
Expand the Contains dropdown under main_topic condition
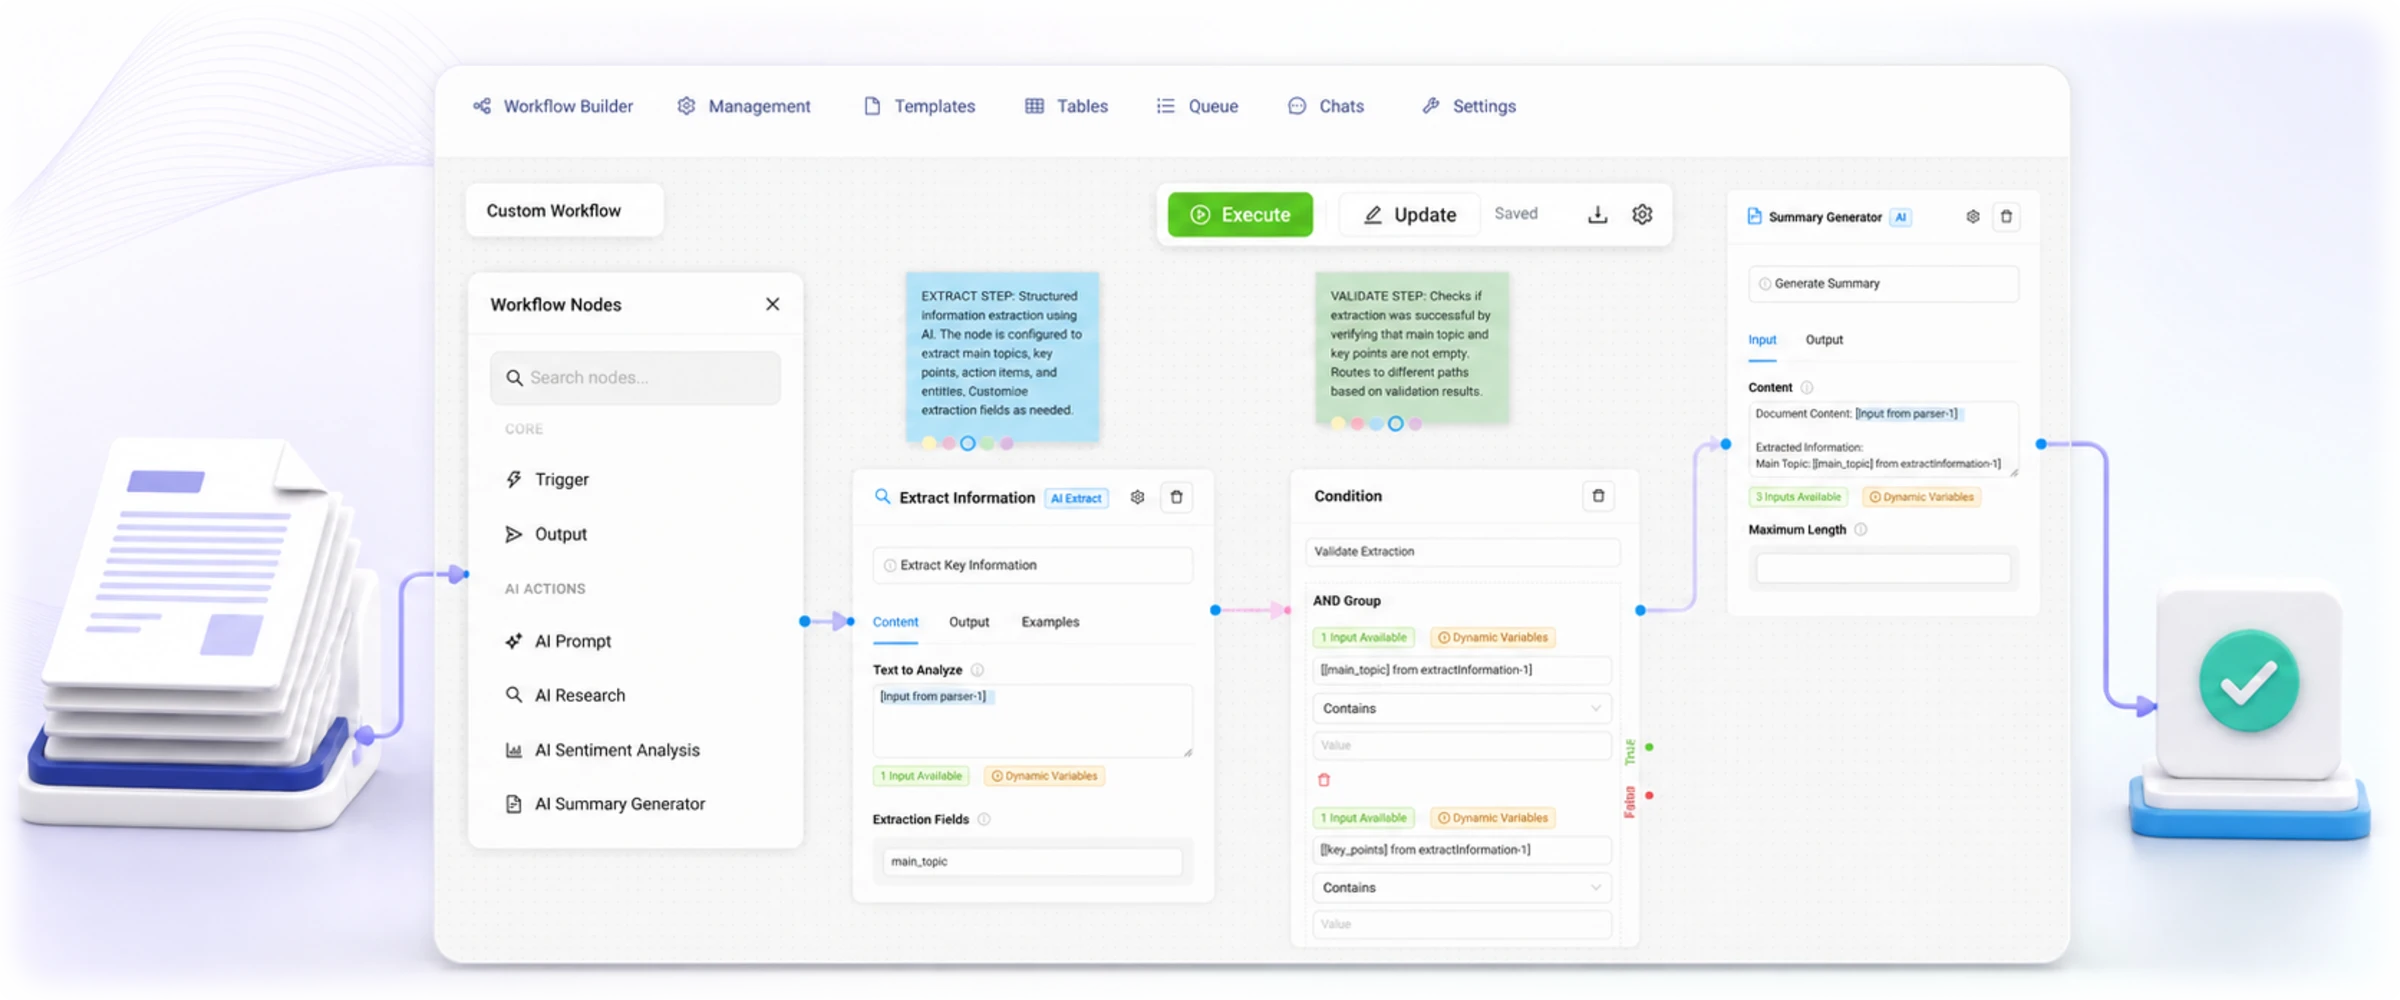[1461, 708]
